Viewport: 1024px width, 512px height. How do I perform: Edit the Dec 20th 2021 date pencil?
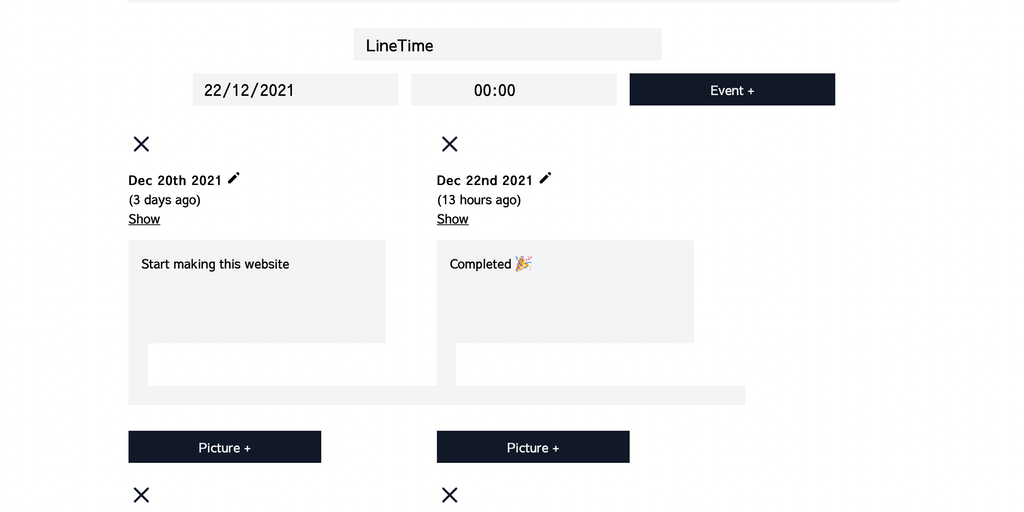[234, 178]
